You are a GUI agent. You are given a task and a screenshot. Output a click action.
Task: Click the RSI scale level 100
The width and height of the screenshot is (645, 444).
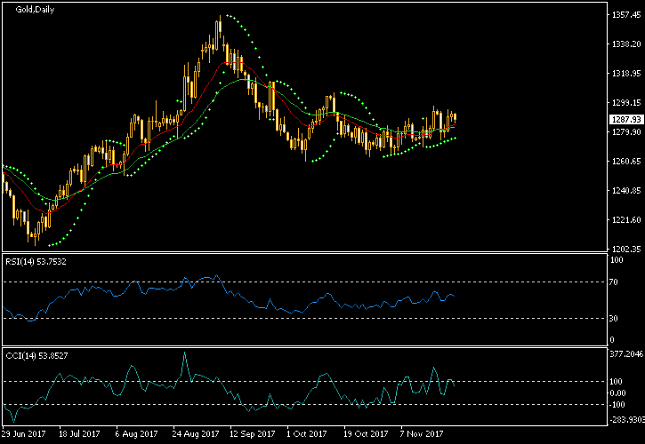tap(617, 260)
